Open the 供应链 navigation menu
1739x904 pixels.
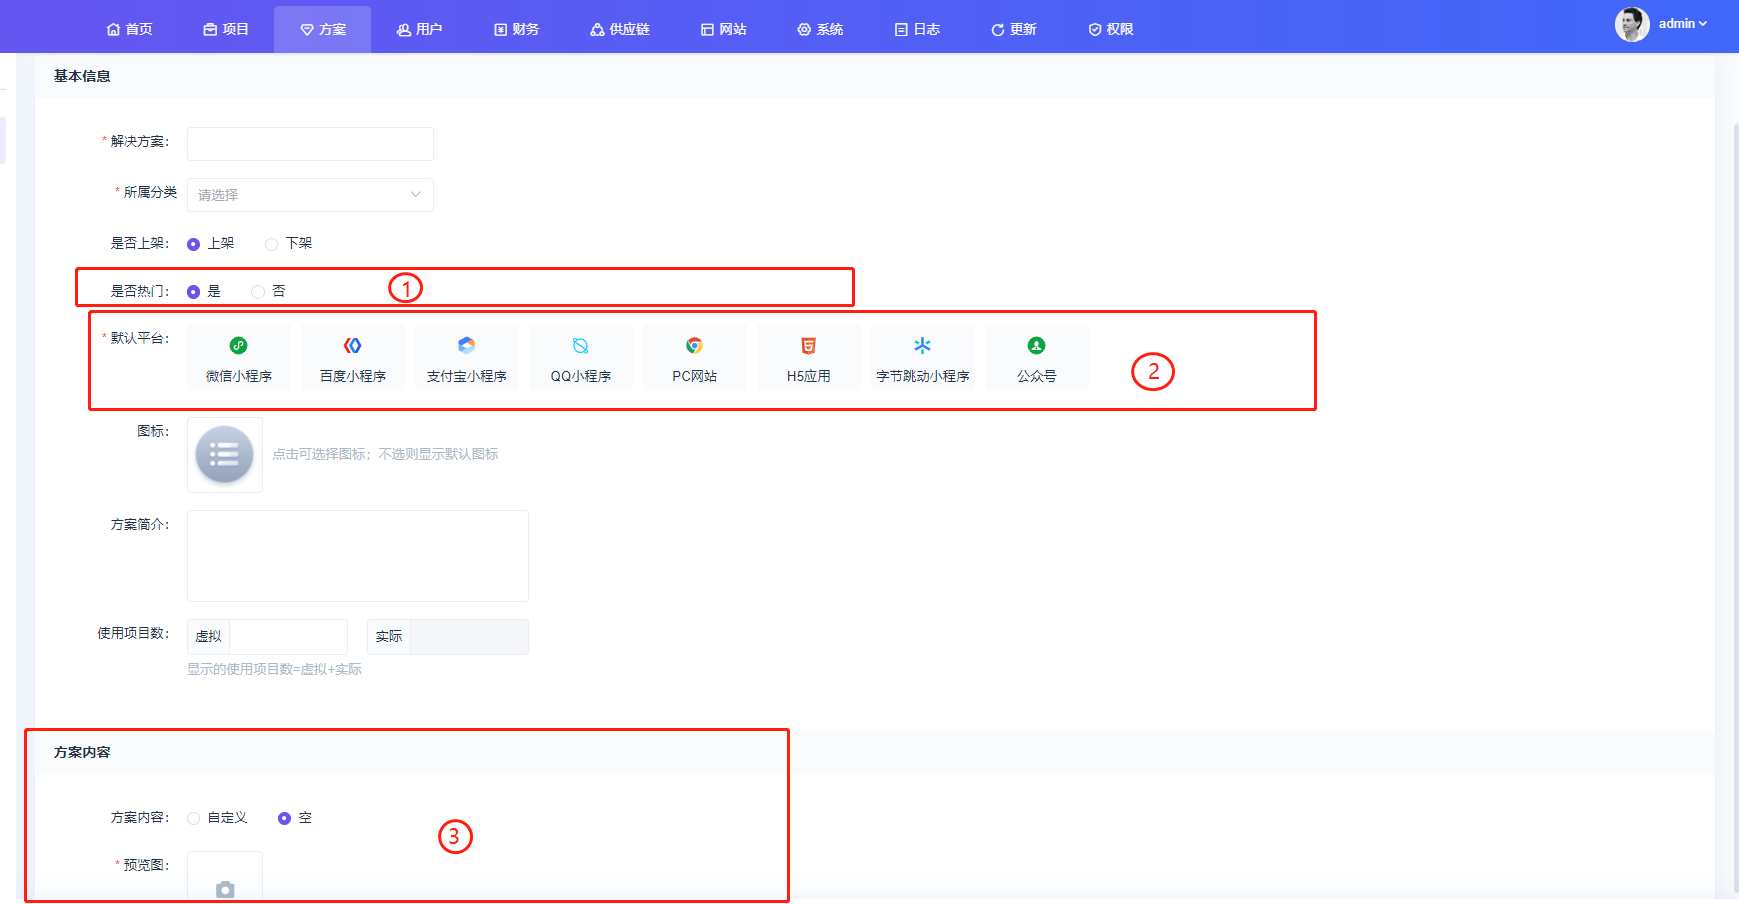pyautogui.click(x=620, y=30)
